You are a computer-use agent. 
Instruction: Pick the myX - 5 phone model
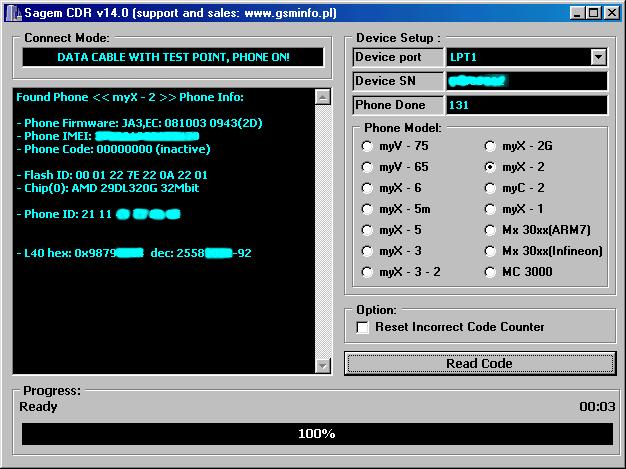[367, 230]
